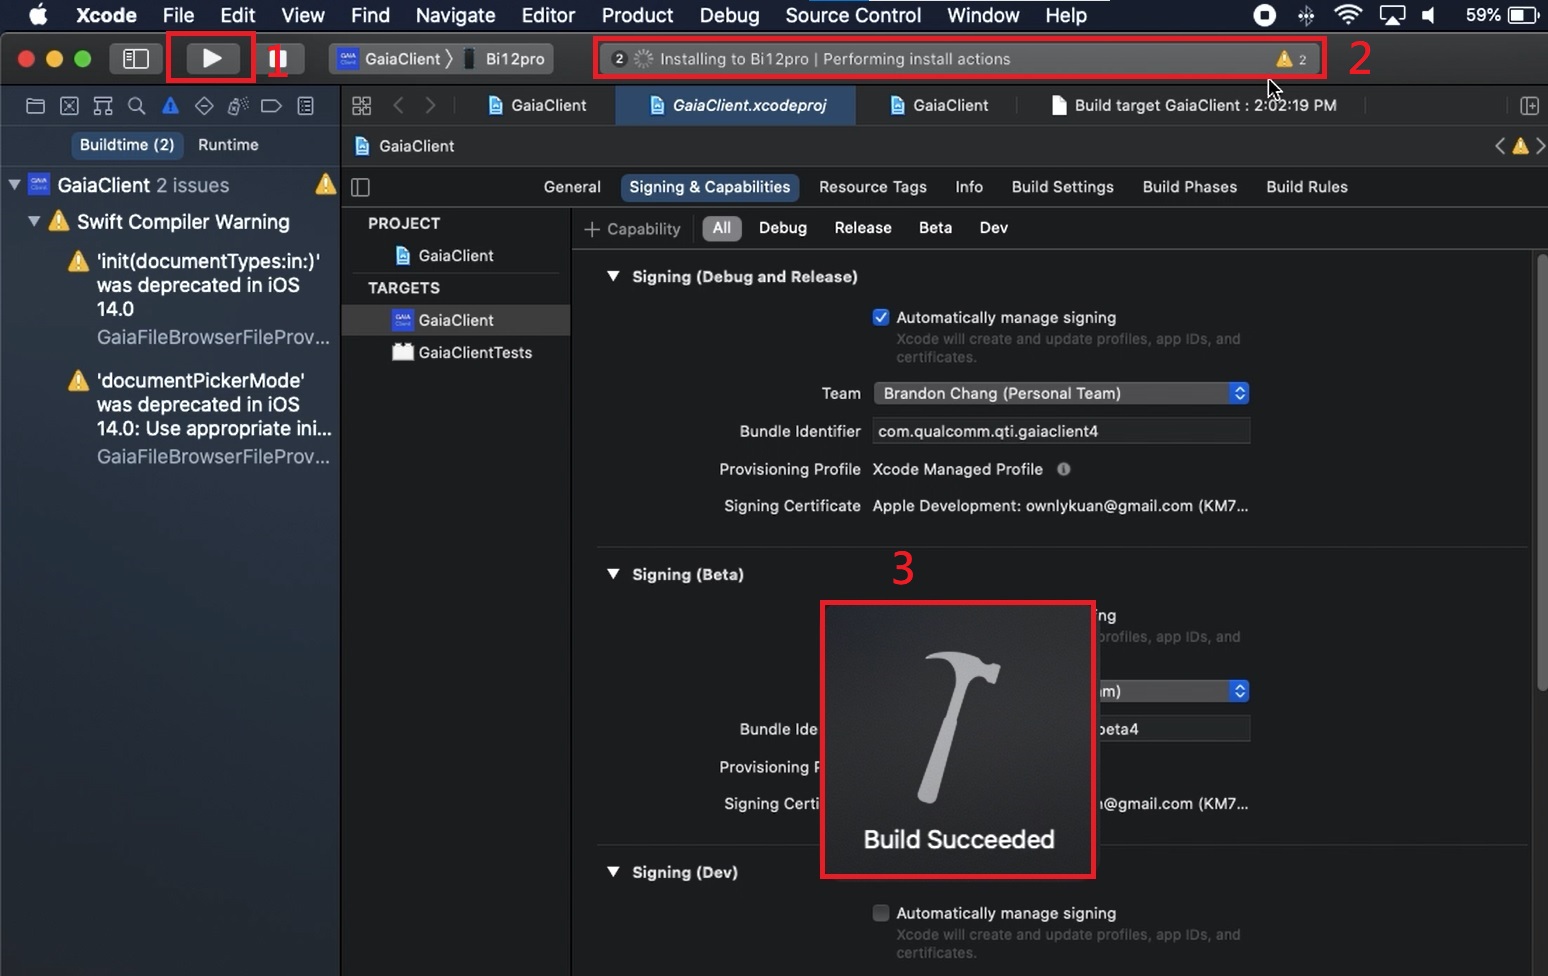Run the app with the Play button
This screenshot has height=976, width=1548.
click(x=212, y=59)
